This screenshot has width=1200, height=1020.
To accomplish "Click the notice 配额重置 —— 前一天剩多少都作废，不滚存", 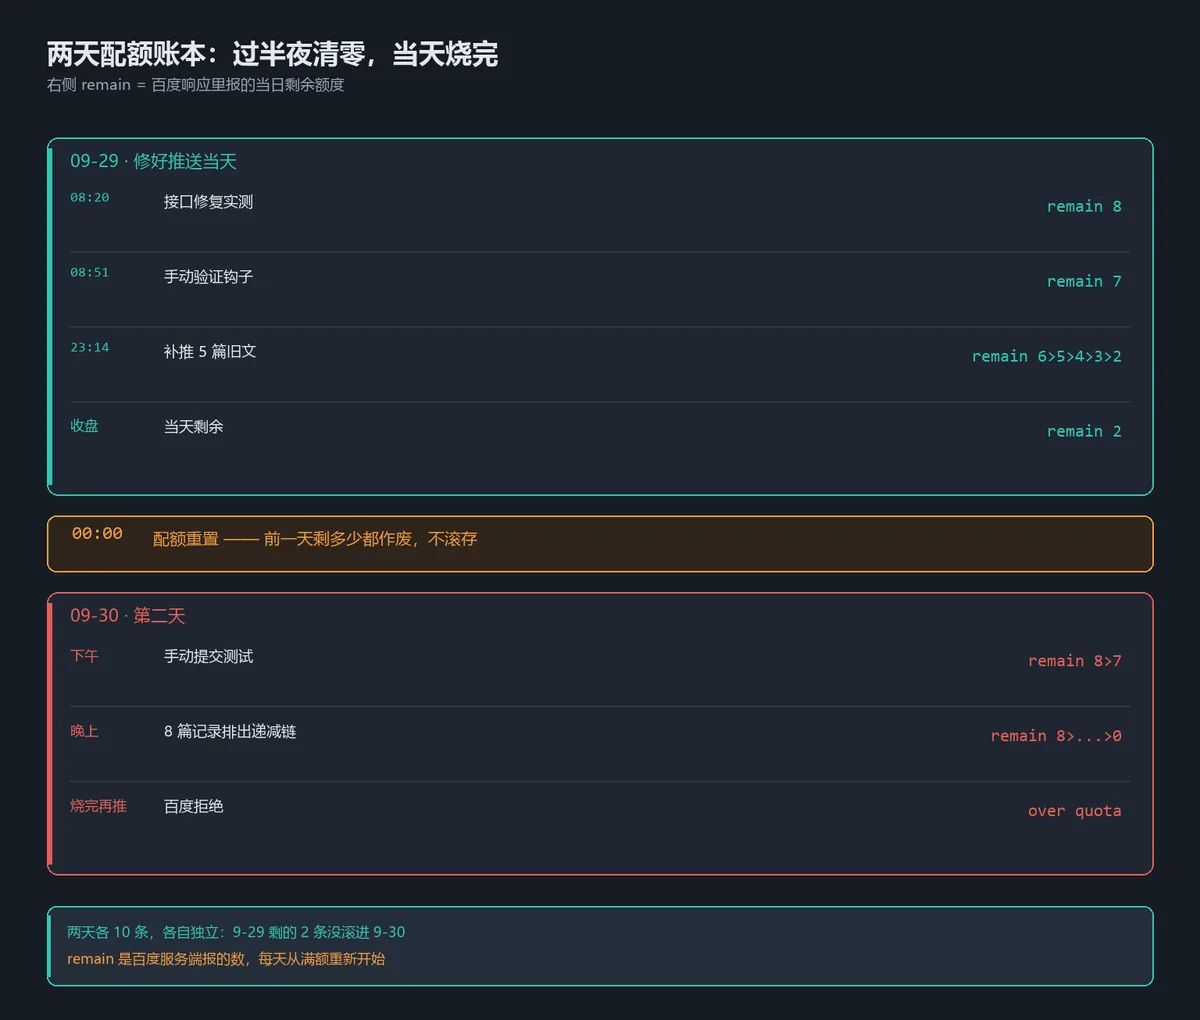I will [315, 539].
